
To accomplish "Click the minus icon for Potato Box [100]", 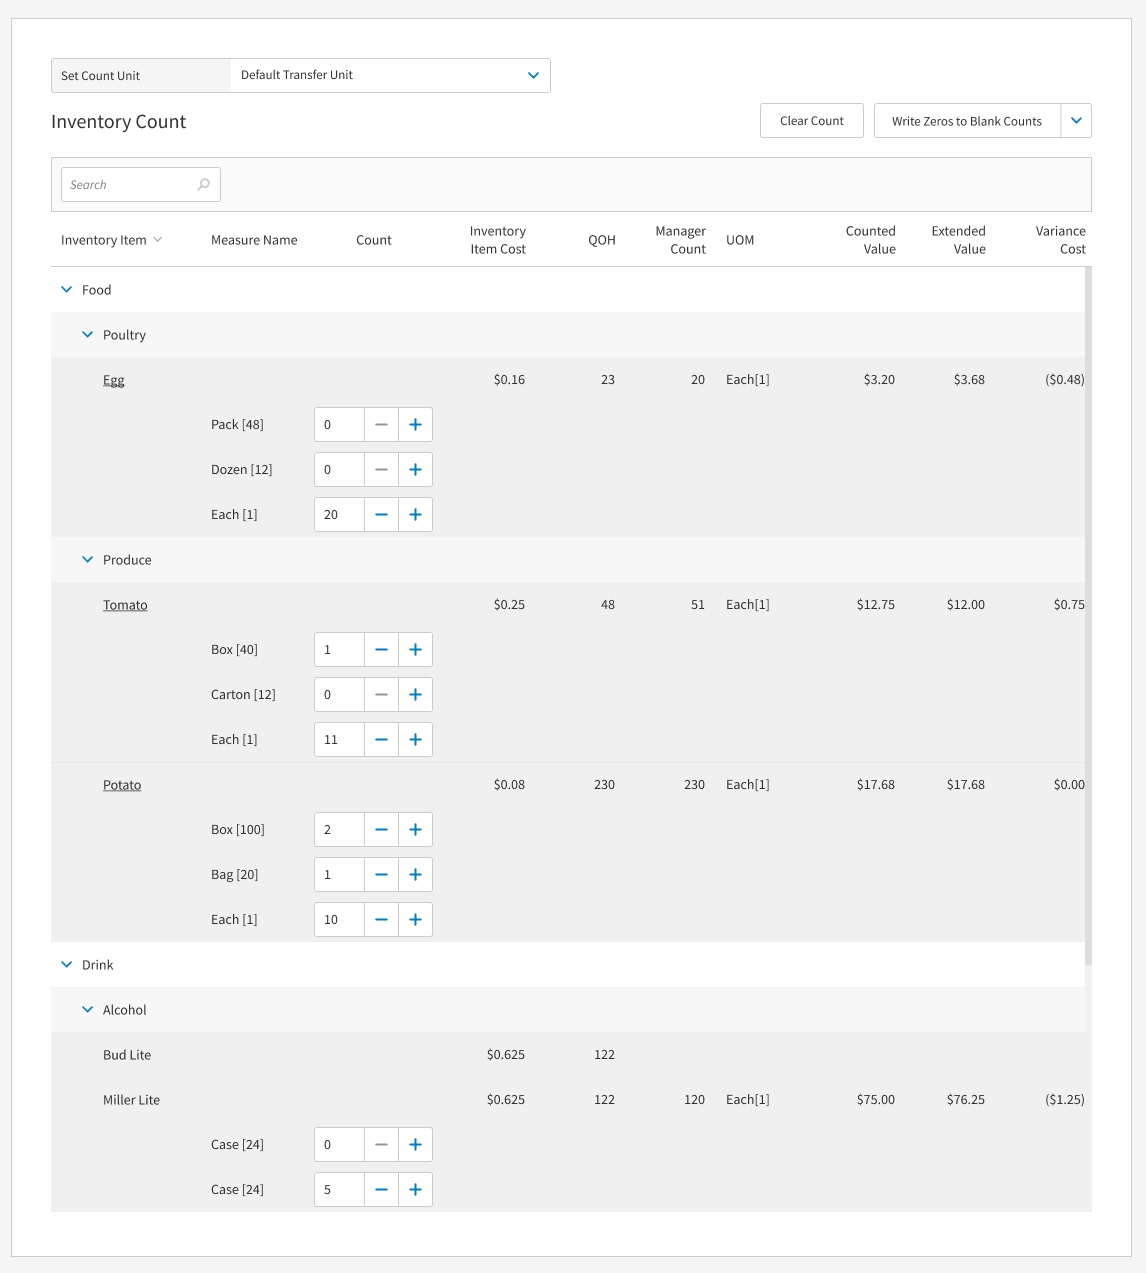I will pyautogui.click(x=381, y=829).
